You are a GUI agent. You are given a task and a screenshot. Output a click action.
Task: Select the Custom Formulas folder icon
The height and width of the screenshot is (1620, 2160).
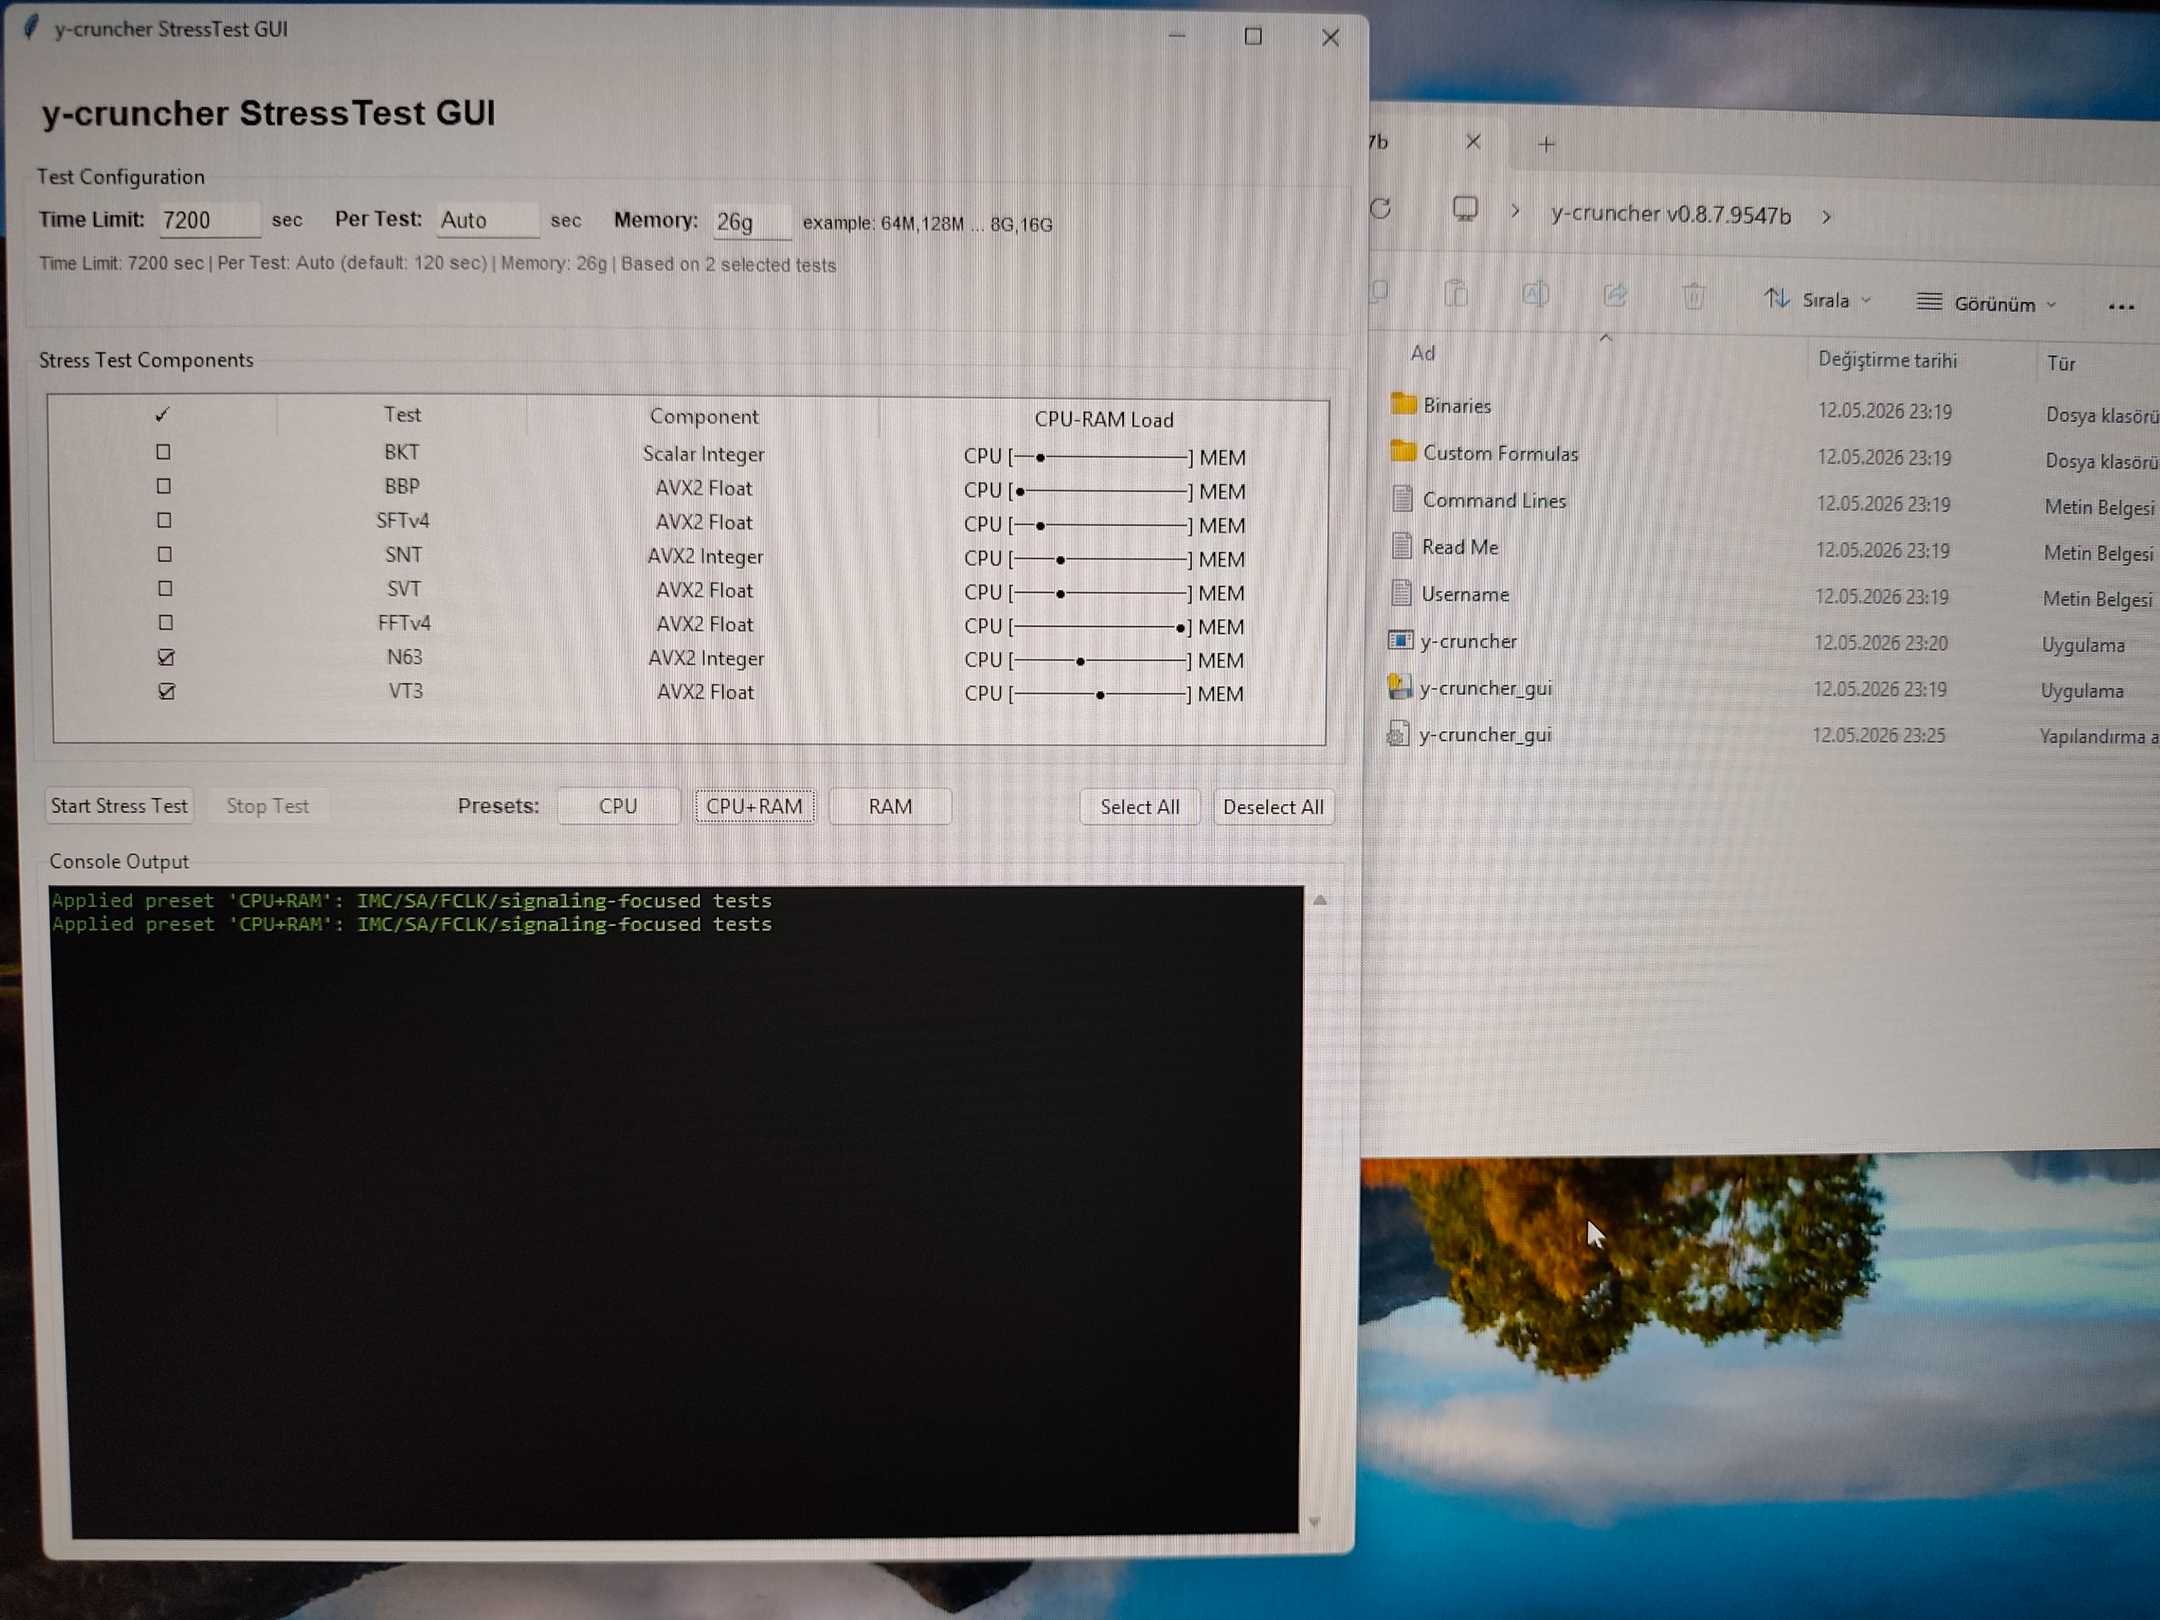[x=1403, y=451]
